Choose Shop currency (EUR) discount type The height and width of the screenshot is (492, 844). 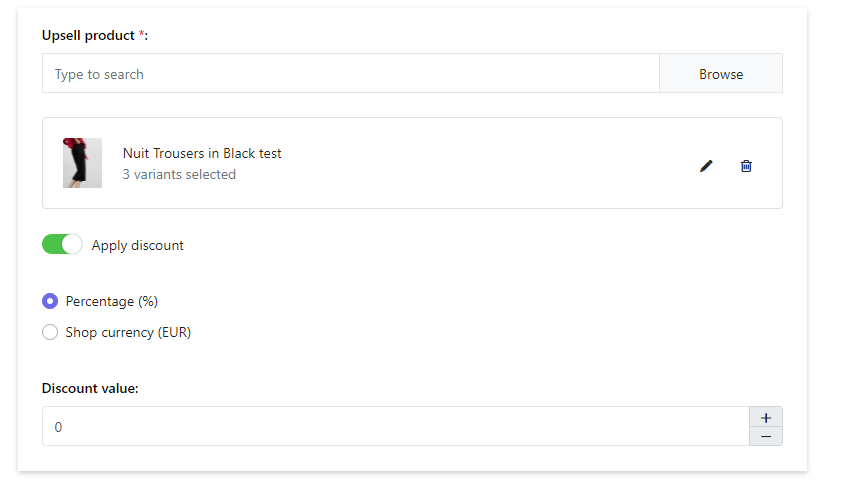click(50, 332)
